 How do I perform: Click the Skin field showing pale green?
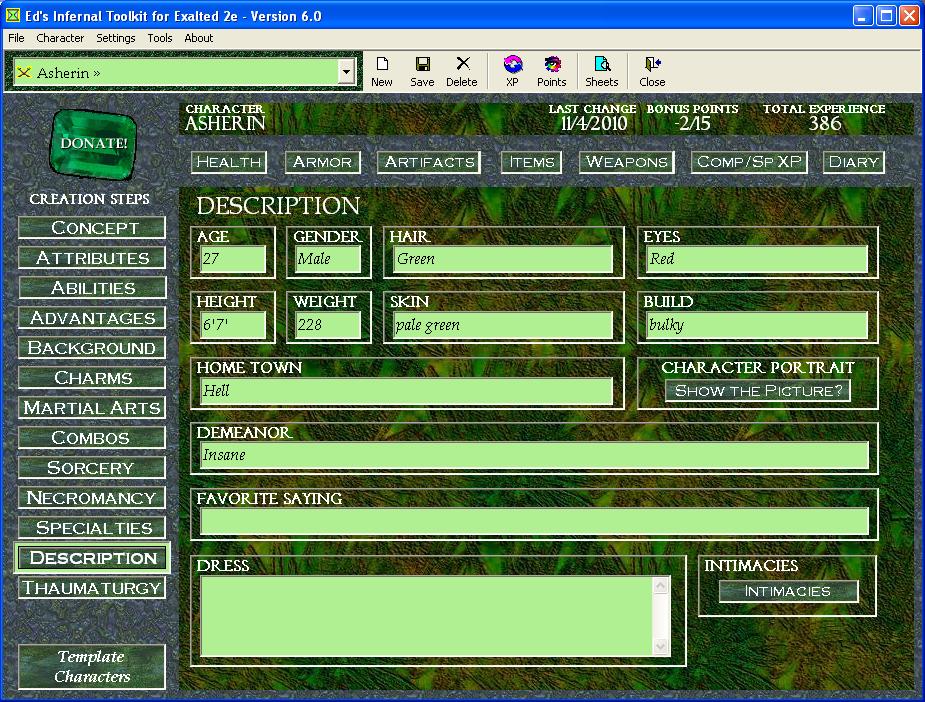point(503,325)
